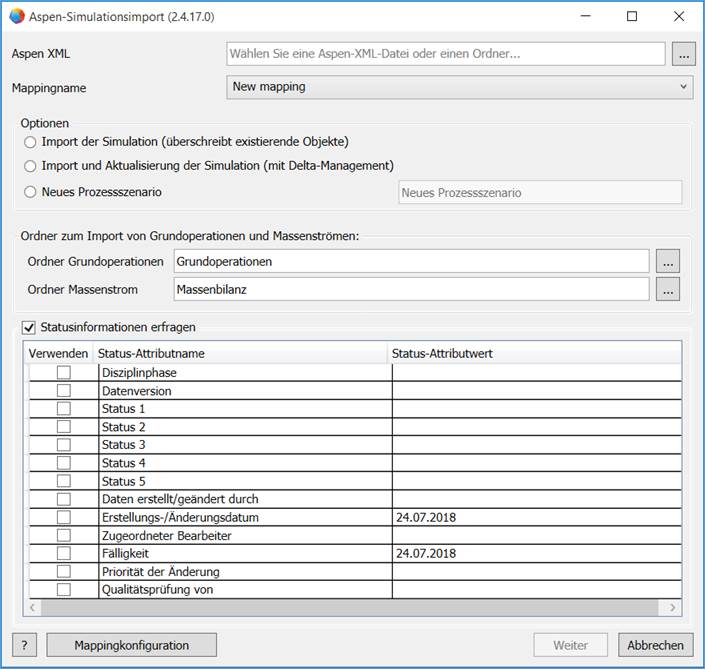
Task: Click the Verwenden column header
Action: (x=58, y=353)
